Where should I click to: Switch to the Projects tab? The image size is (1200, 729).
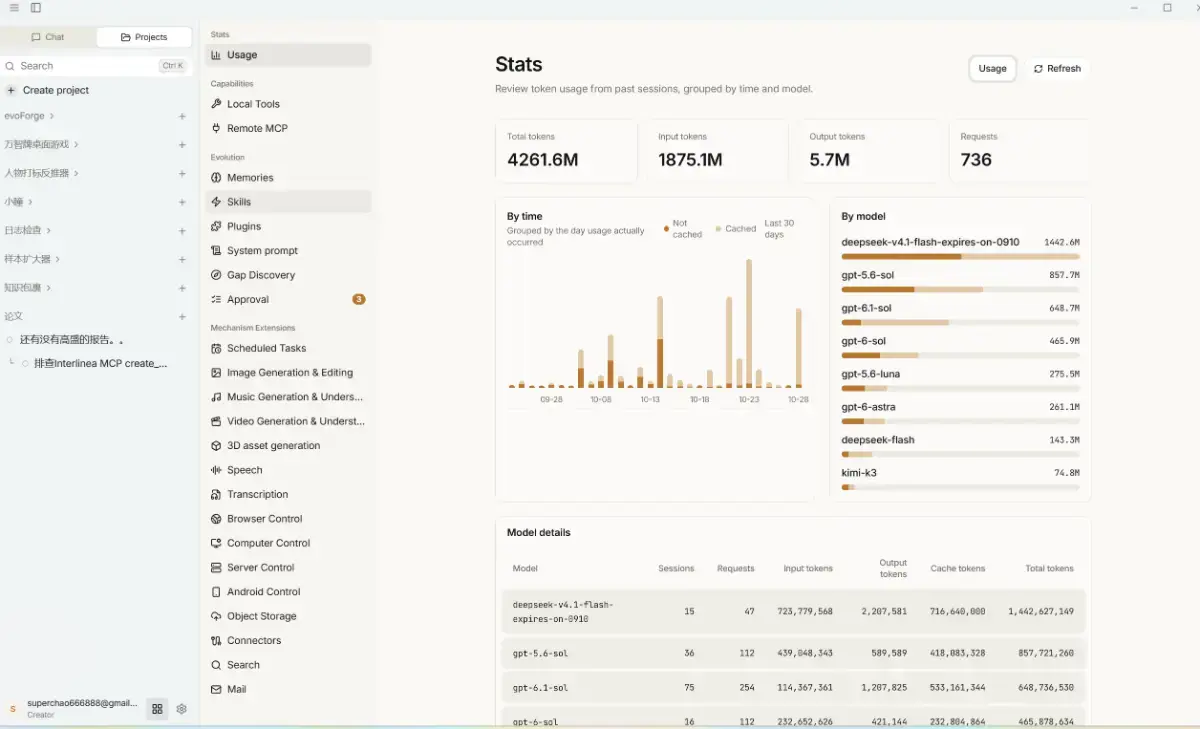[x=144, y=37]
